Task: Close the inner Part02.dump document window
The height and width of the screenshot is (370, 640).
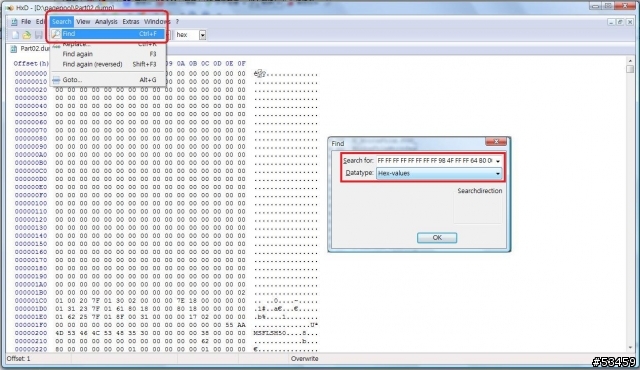Action: click(x=629, y=22)
